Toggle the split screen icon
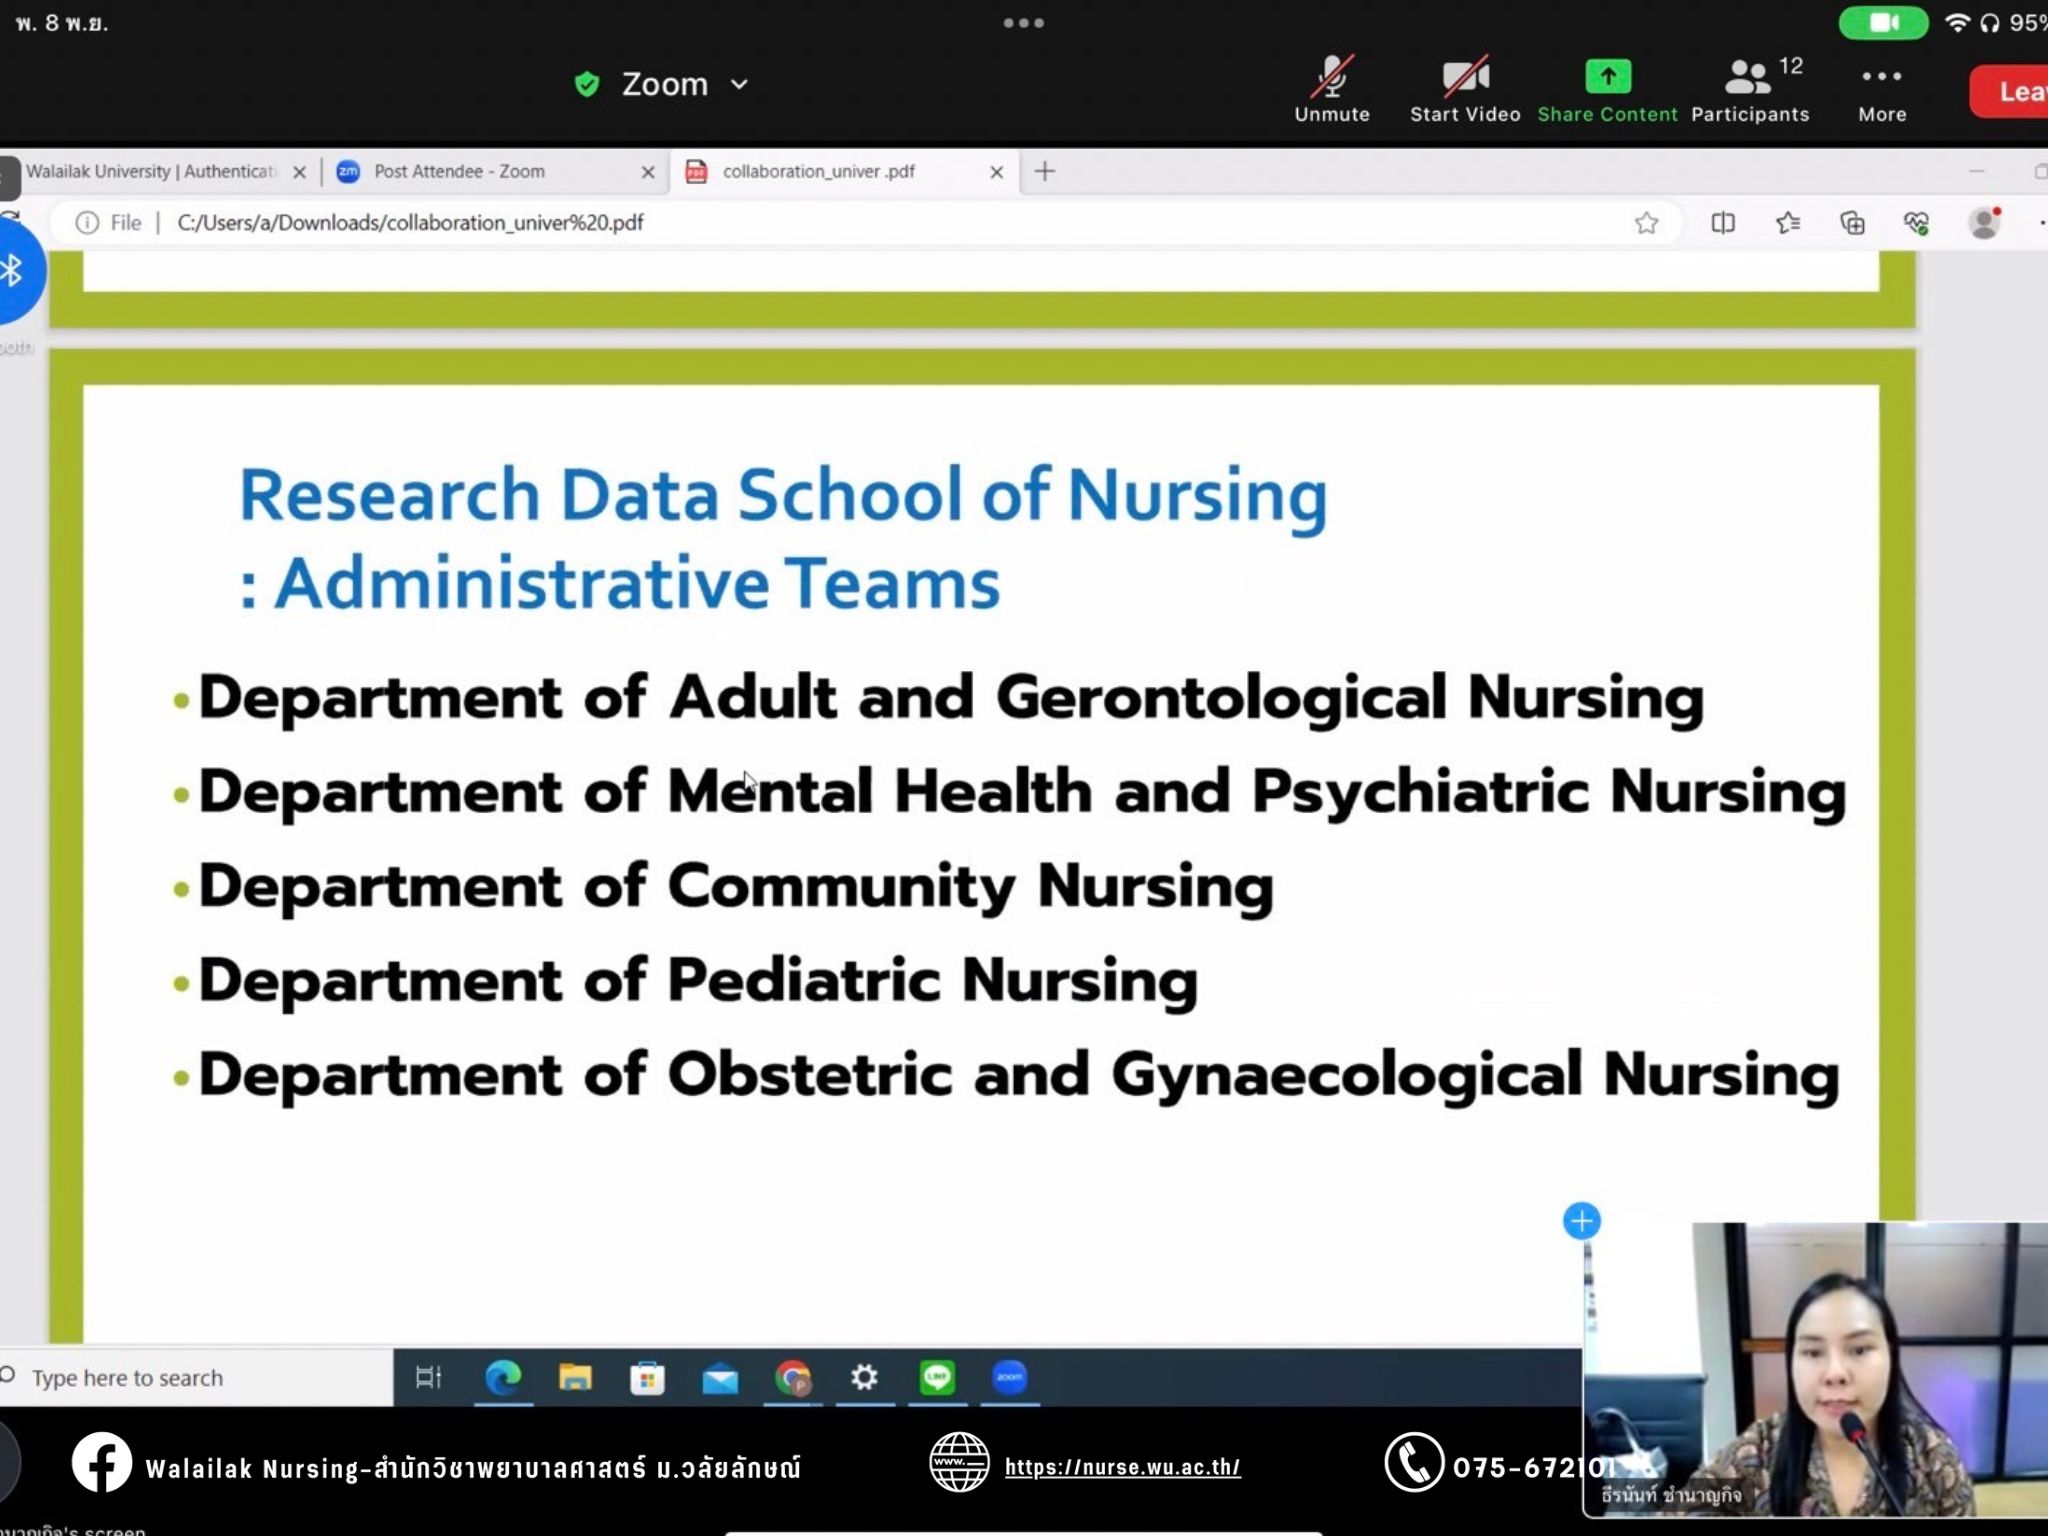2048x1536 pixels. point(1723,223)
